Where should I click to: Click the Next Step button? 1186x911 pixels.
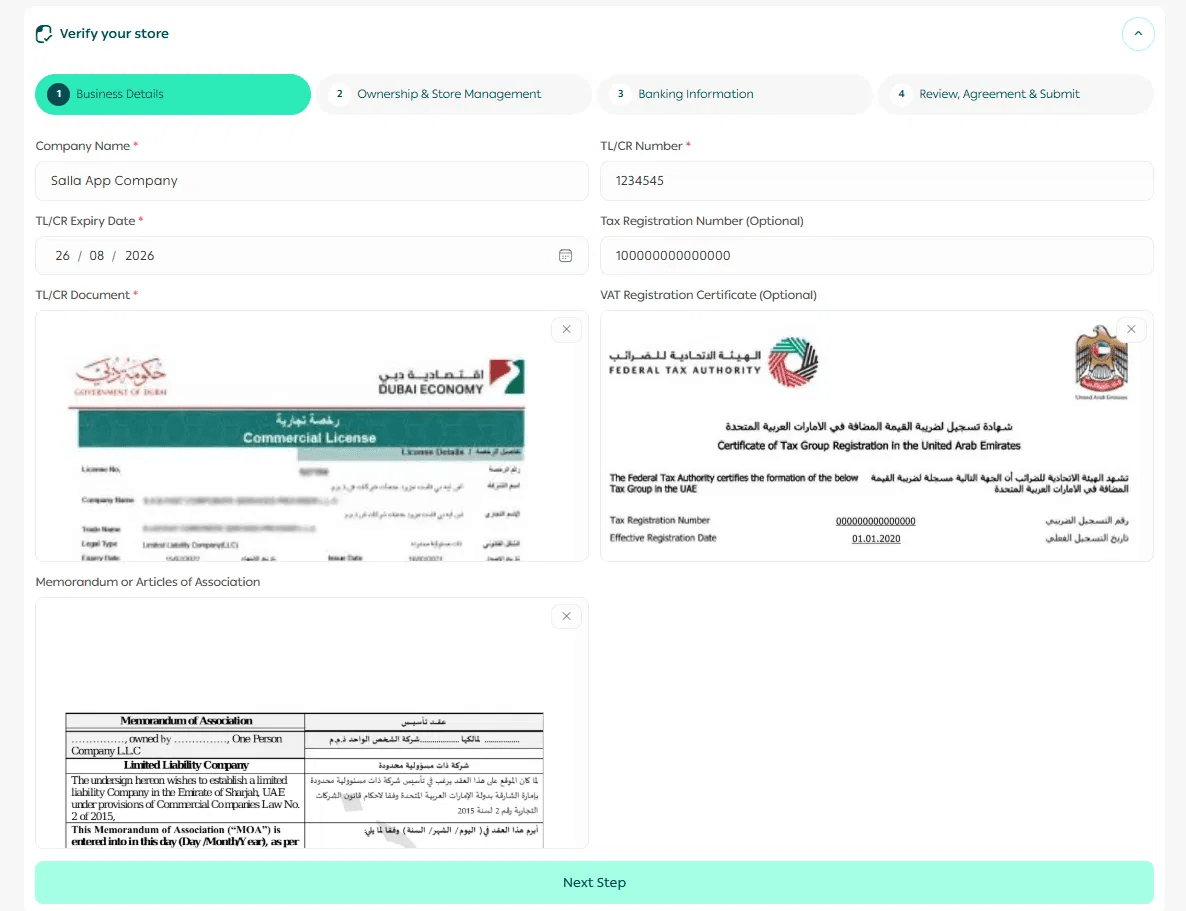pos(595,882)
